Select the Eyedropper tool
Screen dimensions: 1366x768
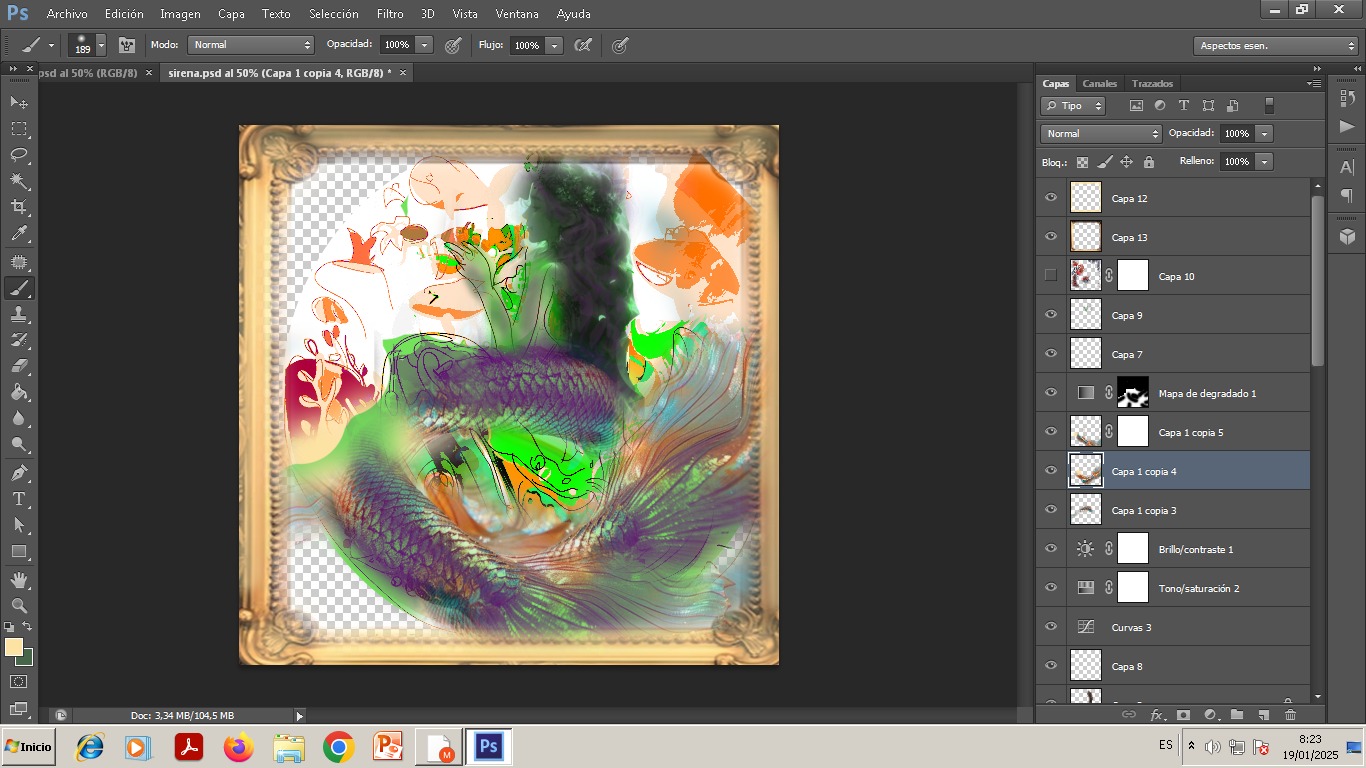click(x=19, y=234)
